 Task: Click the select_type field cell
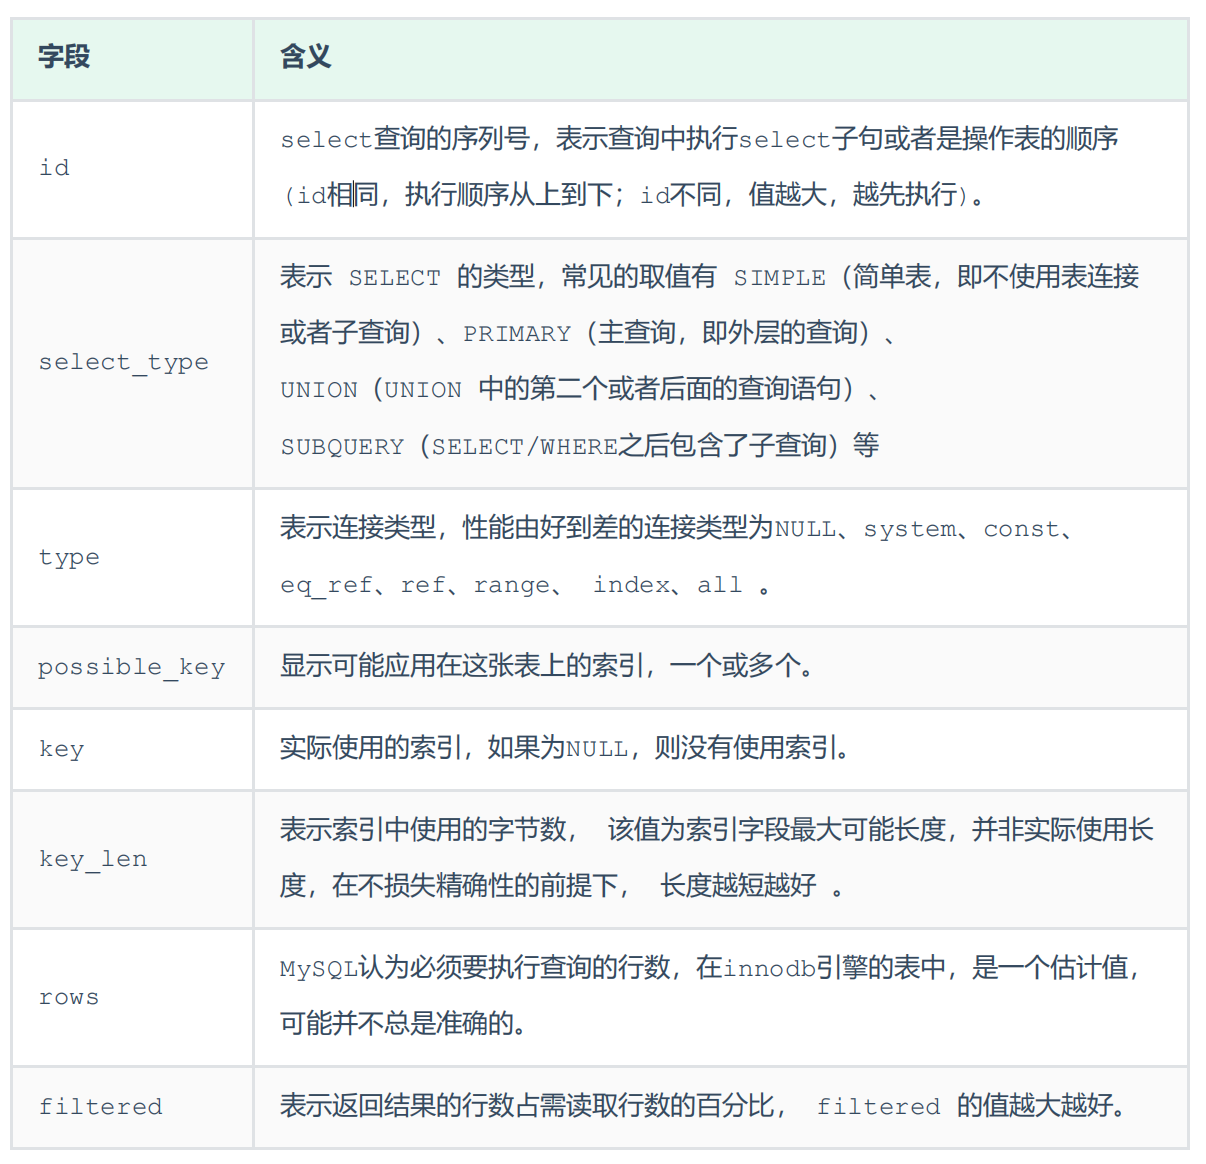[132, 363]
